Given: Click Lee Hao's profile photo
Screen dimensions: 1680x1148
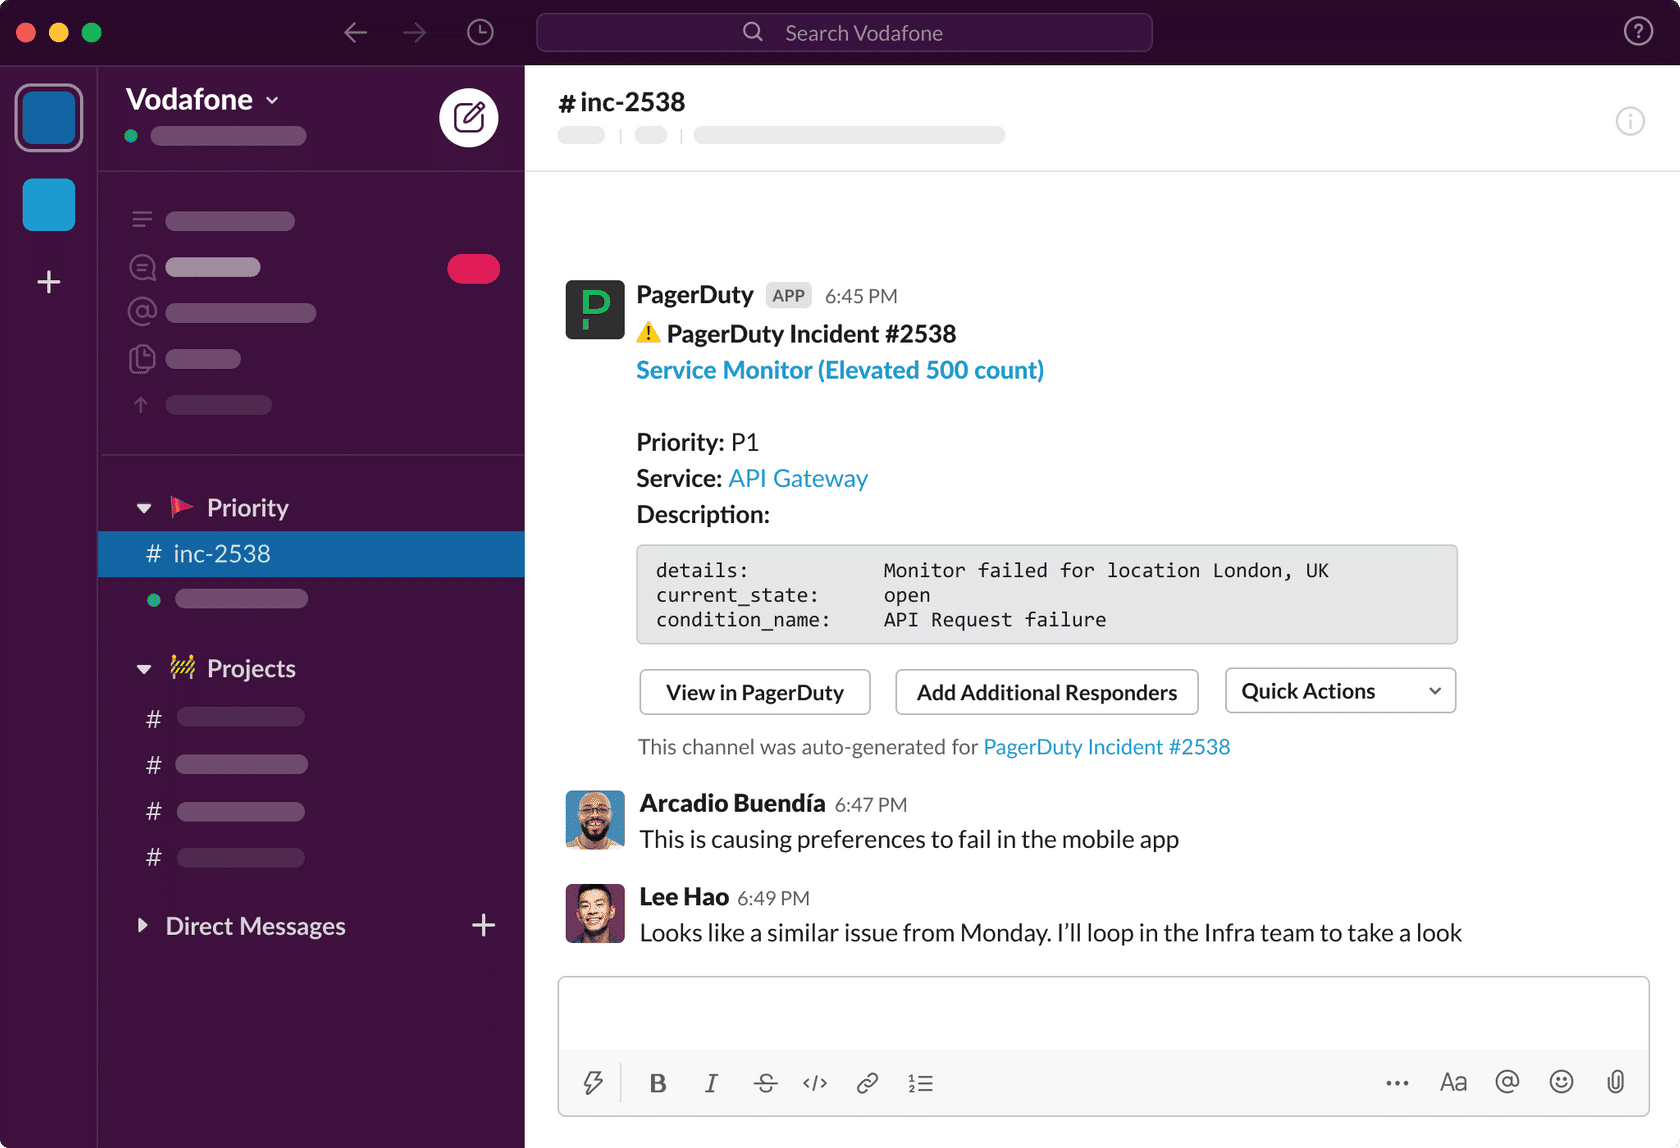Looking at the screenshot, I should coord(595,913).
